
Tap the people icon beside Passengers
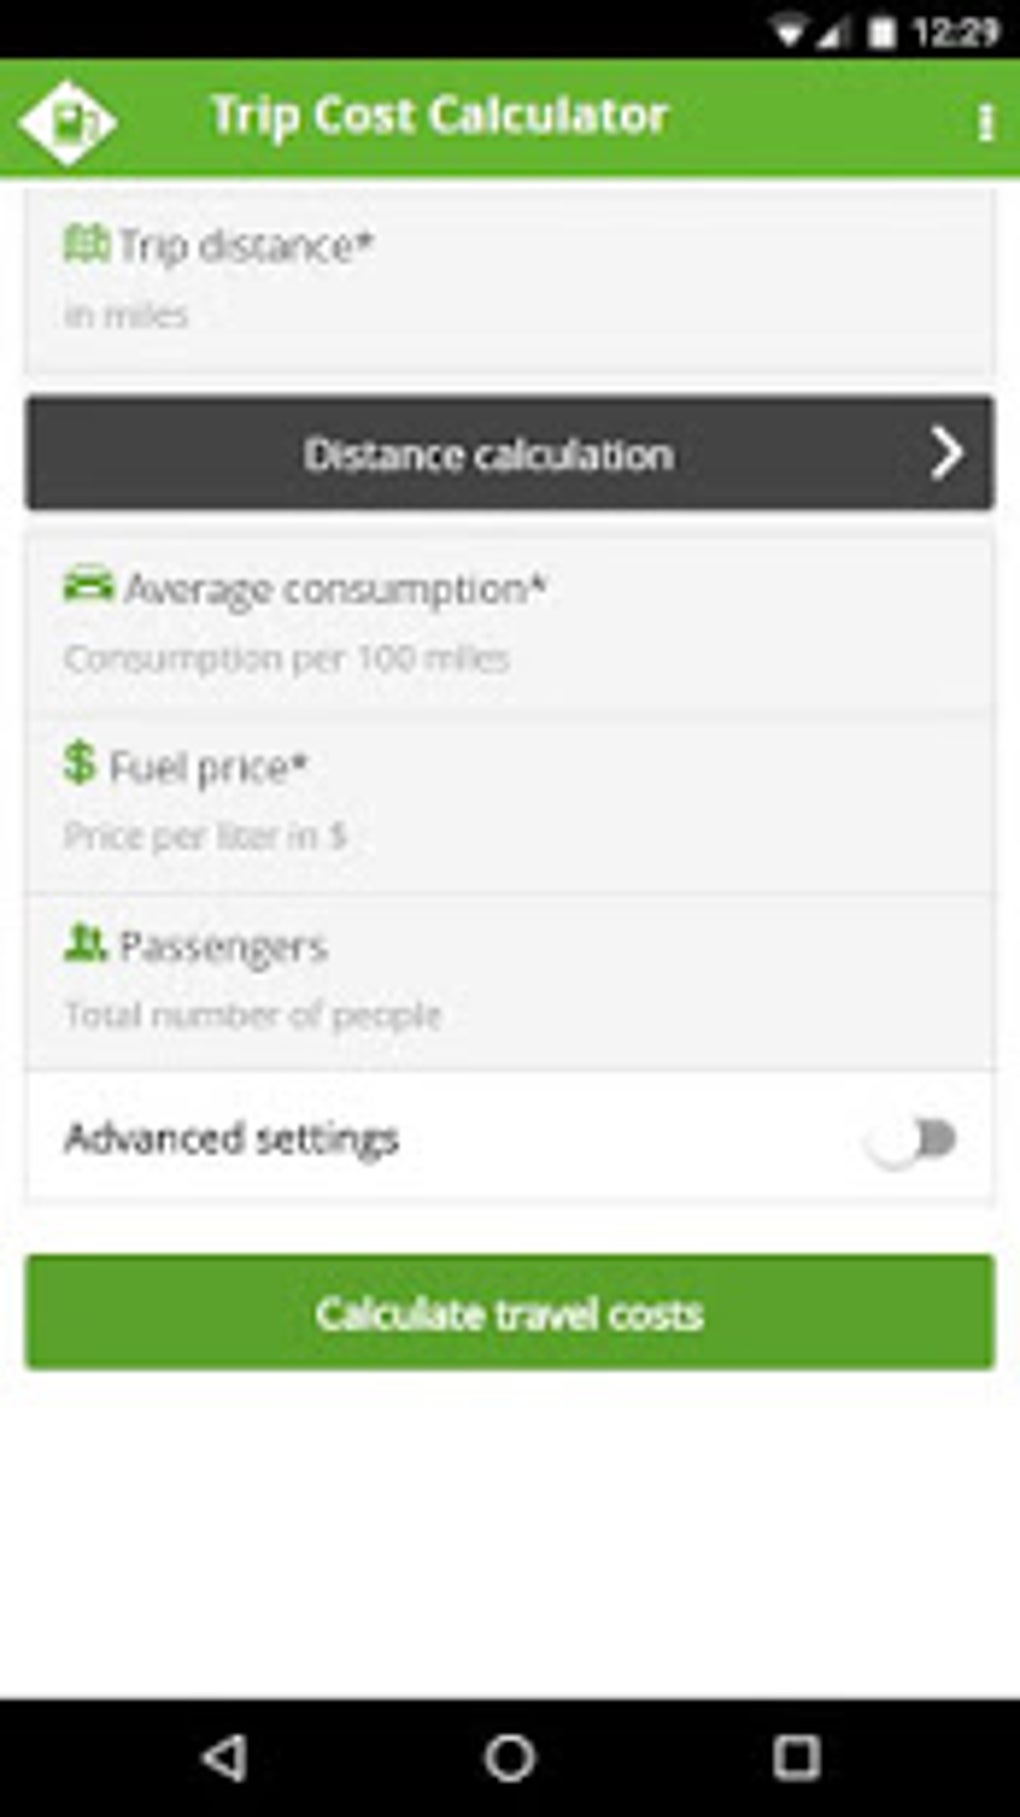[85, 943]
